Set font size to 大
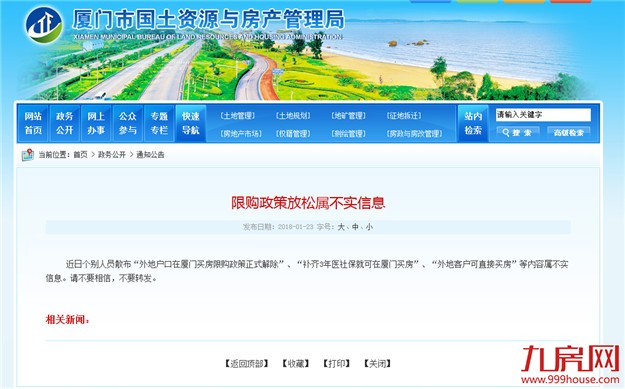This screenshot has width=625, height=389. point(341,227)
